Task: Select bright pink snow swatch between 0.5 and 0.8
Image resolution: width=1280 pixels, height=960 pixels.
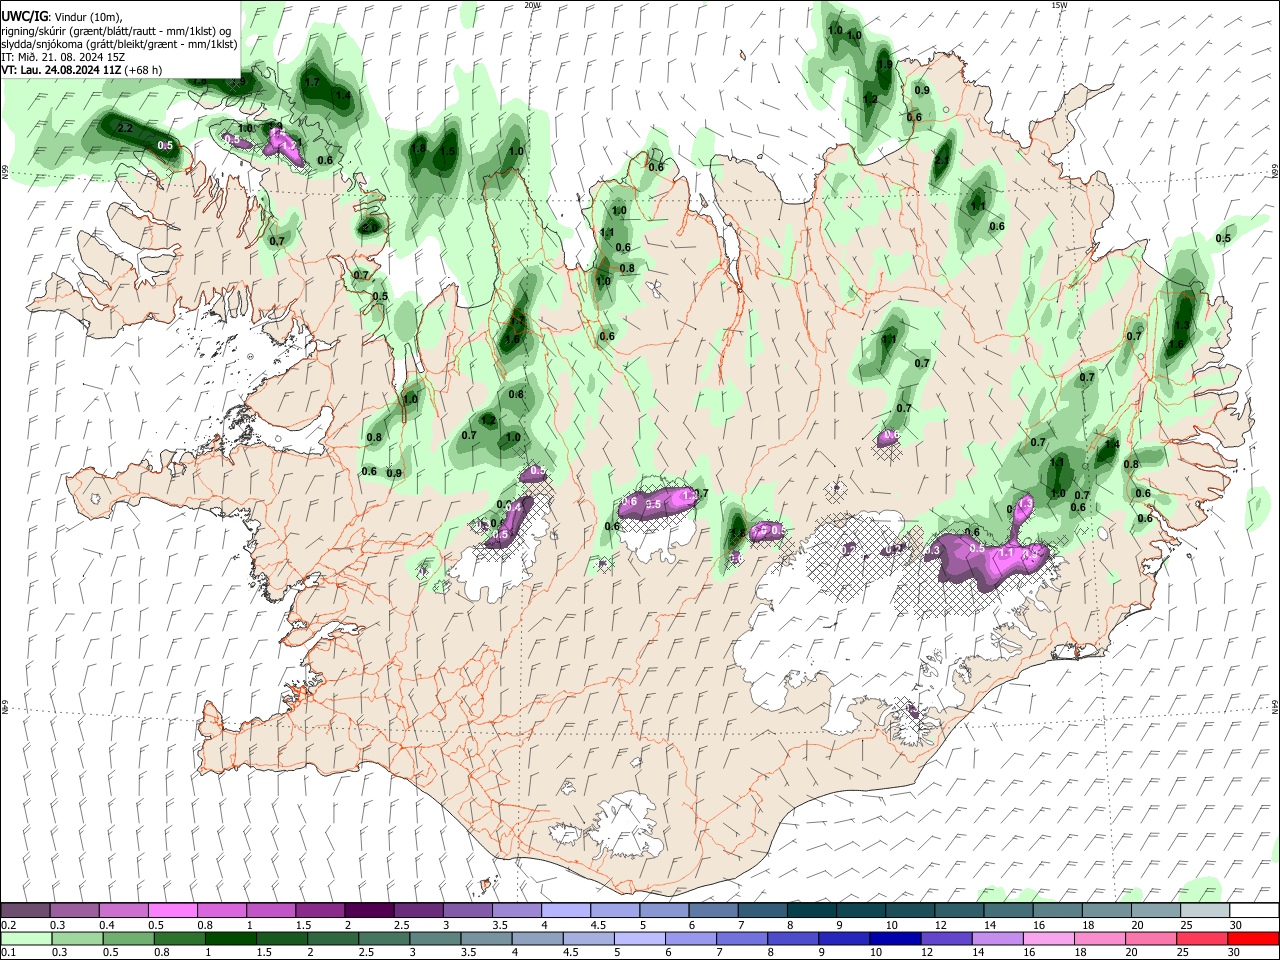Action: [173, 911]
